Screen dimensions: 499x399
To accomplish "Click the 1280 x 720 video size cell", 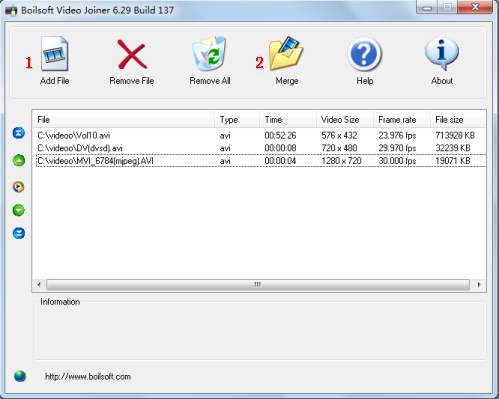I will (341, 161).
